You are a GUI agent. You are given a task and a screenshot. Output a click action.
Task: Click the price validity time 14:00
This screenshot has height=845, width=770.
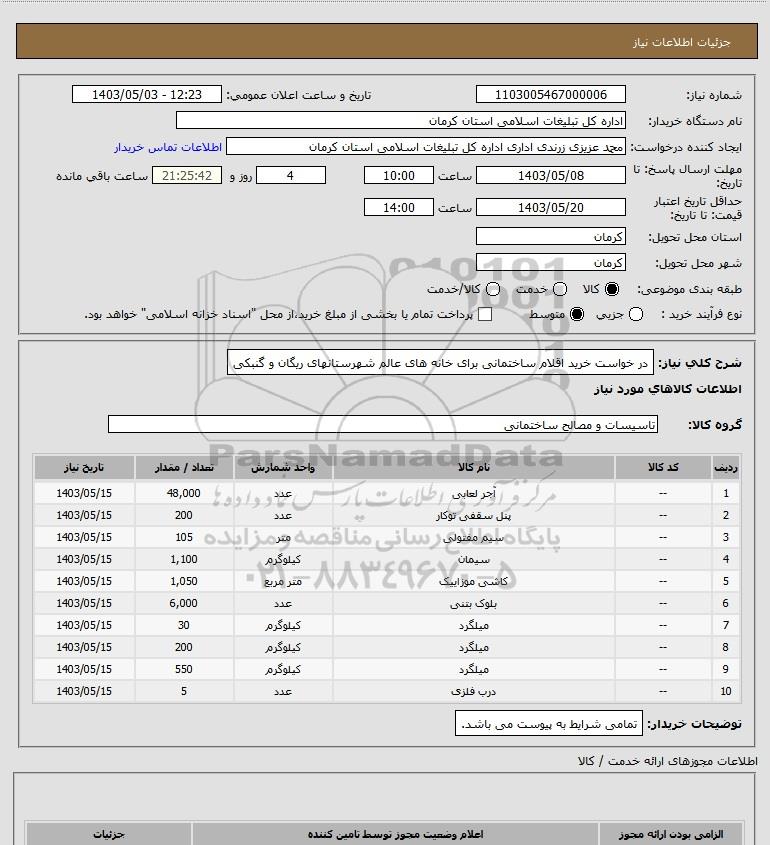point(399,207)
